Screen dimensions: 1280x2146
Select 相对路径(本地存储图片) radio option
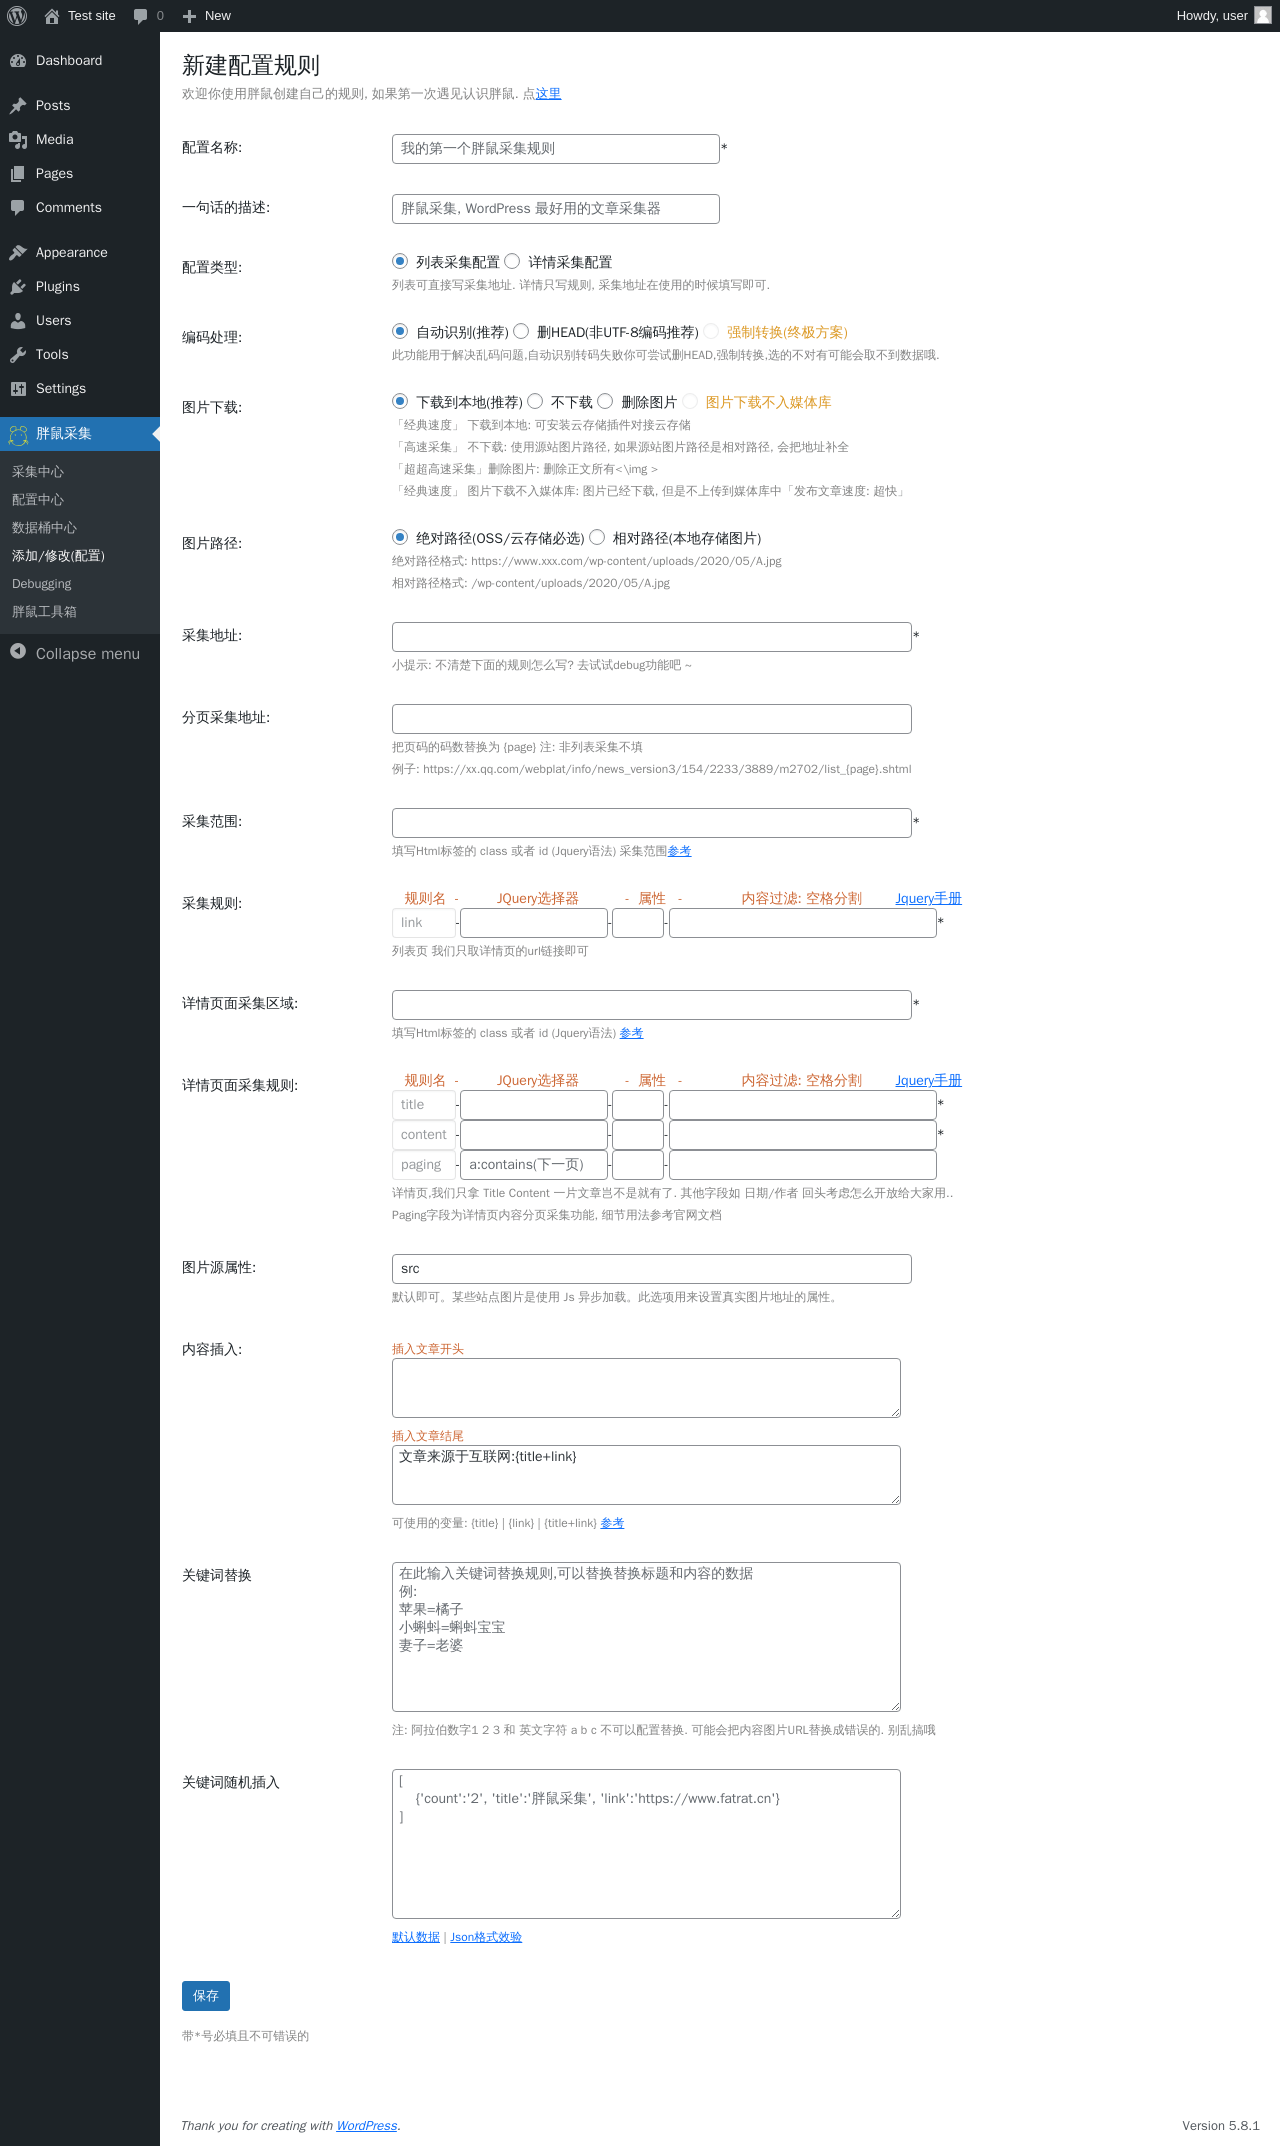pos(597,537)
